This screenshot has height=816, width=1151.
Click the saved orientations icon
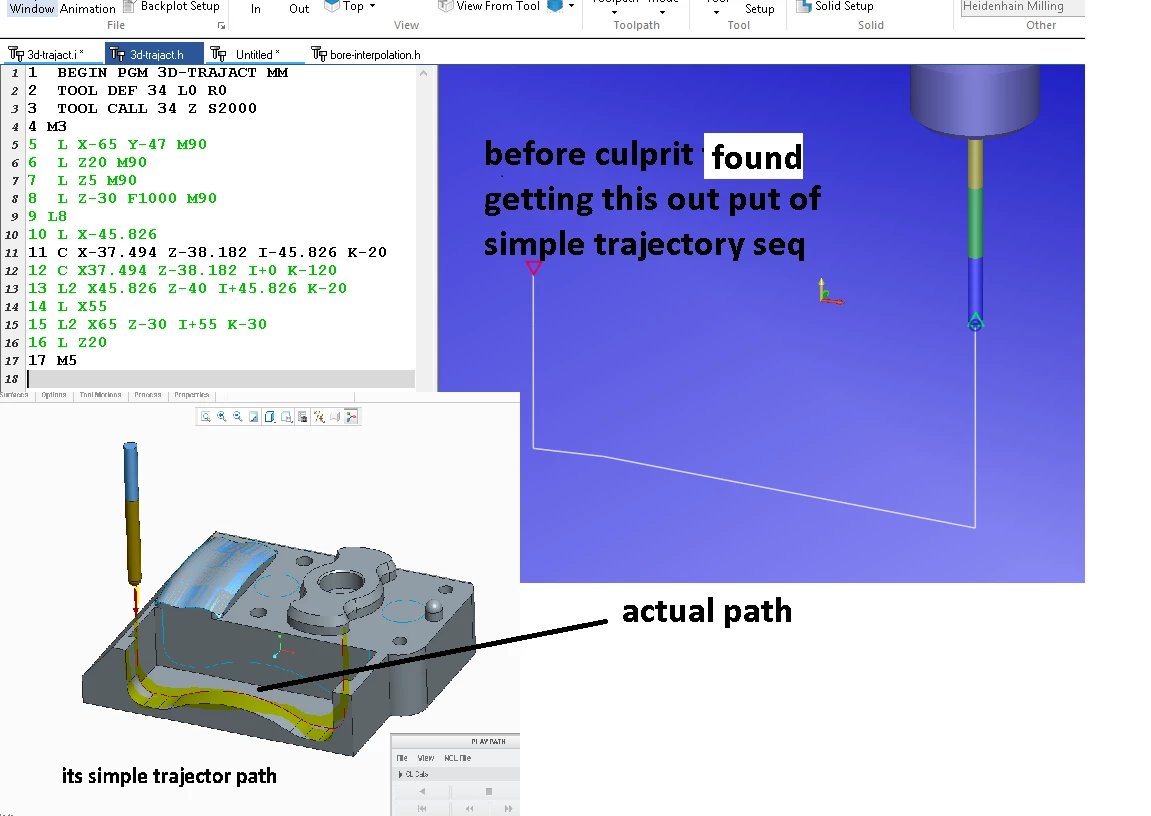click(286, 417)
